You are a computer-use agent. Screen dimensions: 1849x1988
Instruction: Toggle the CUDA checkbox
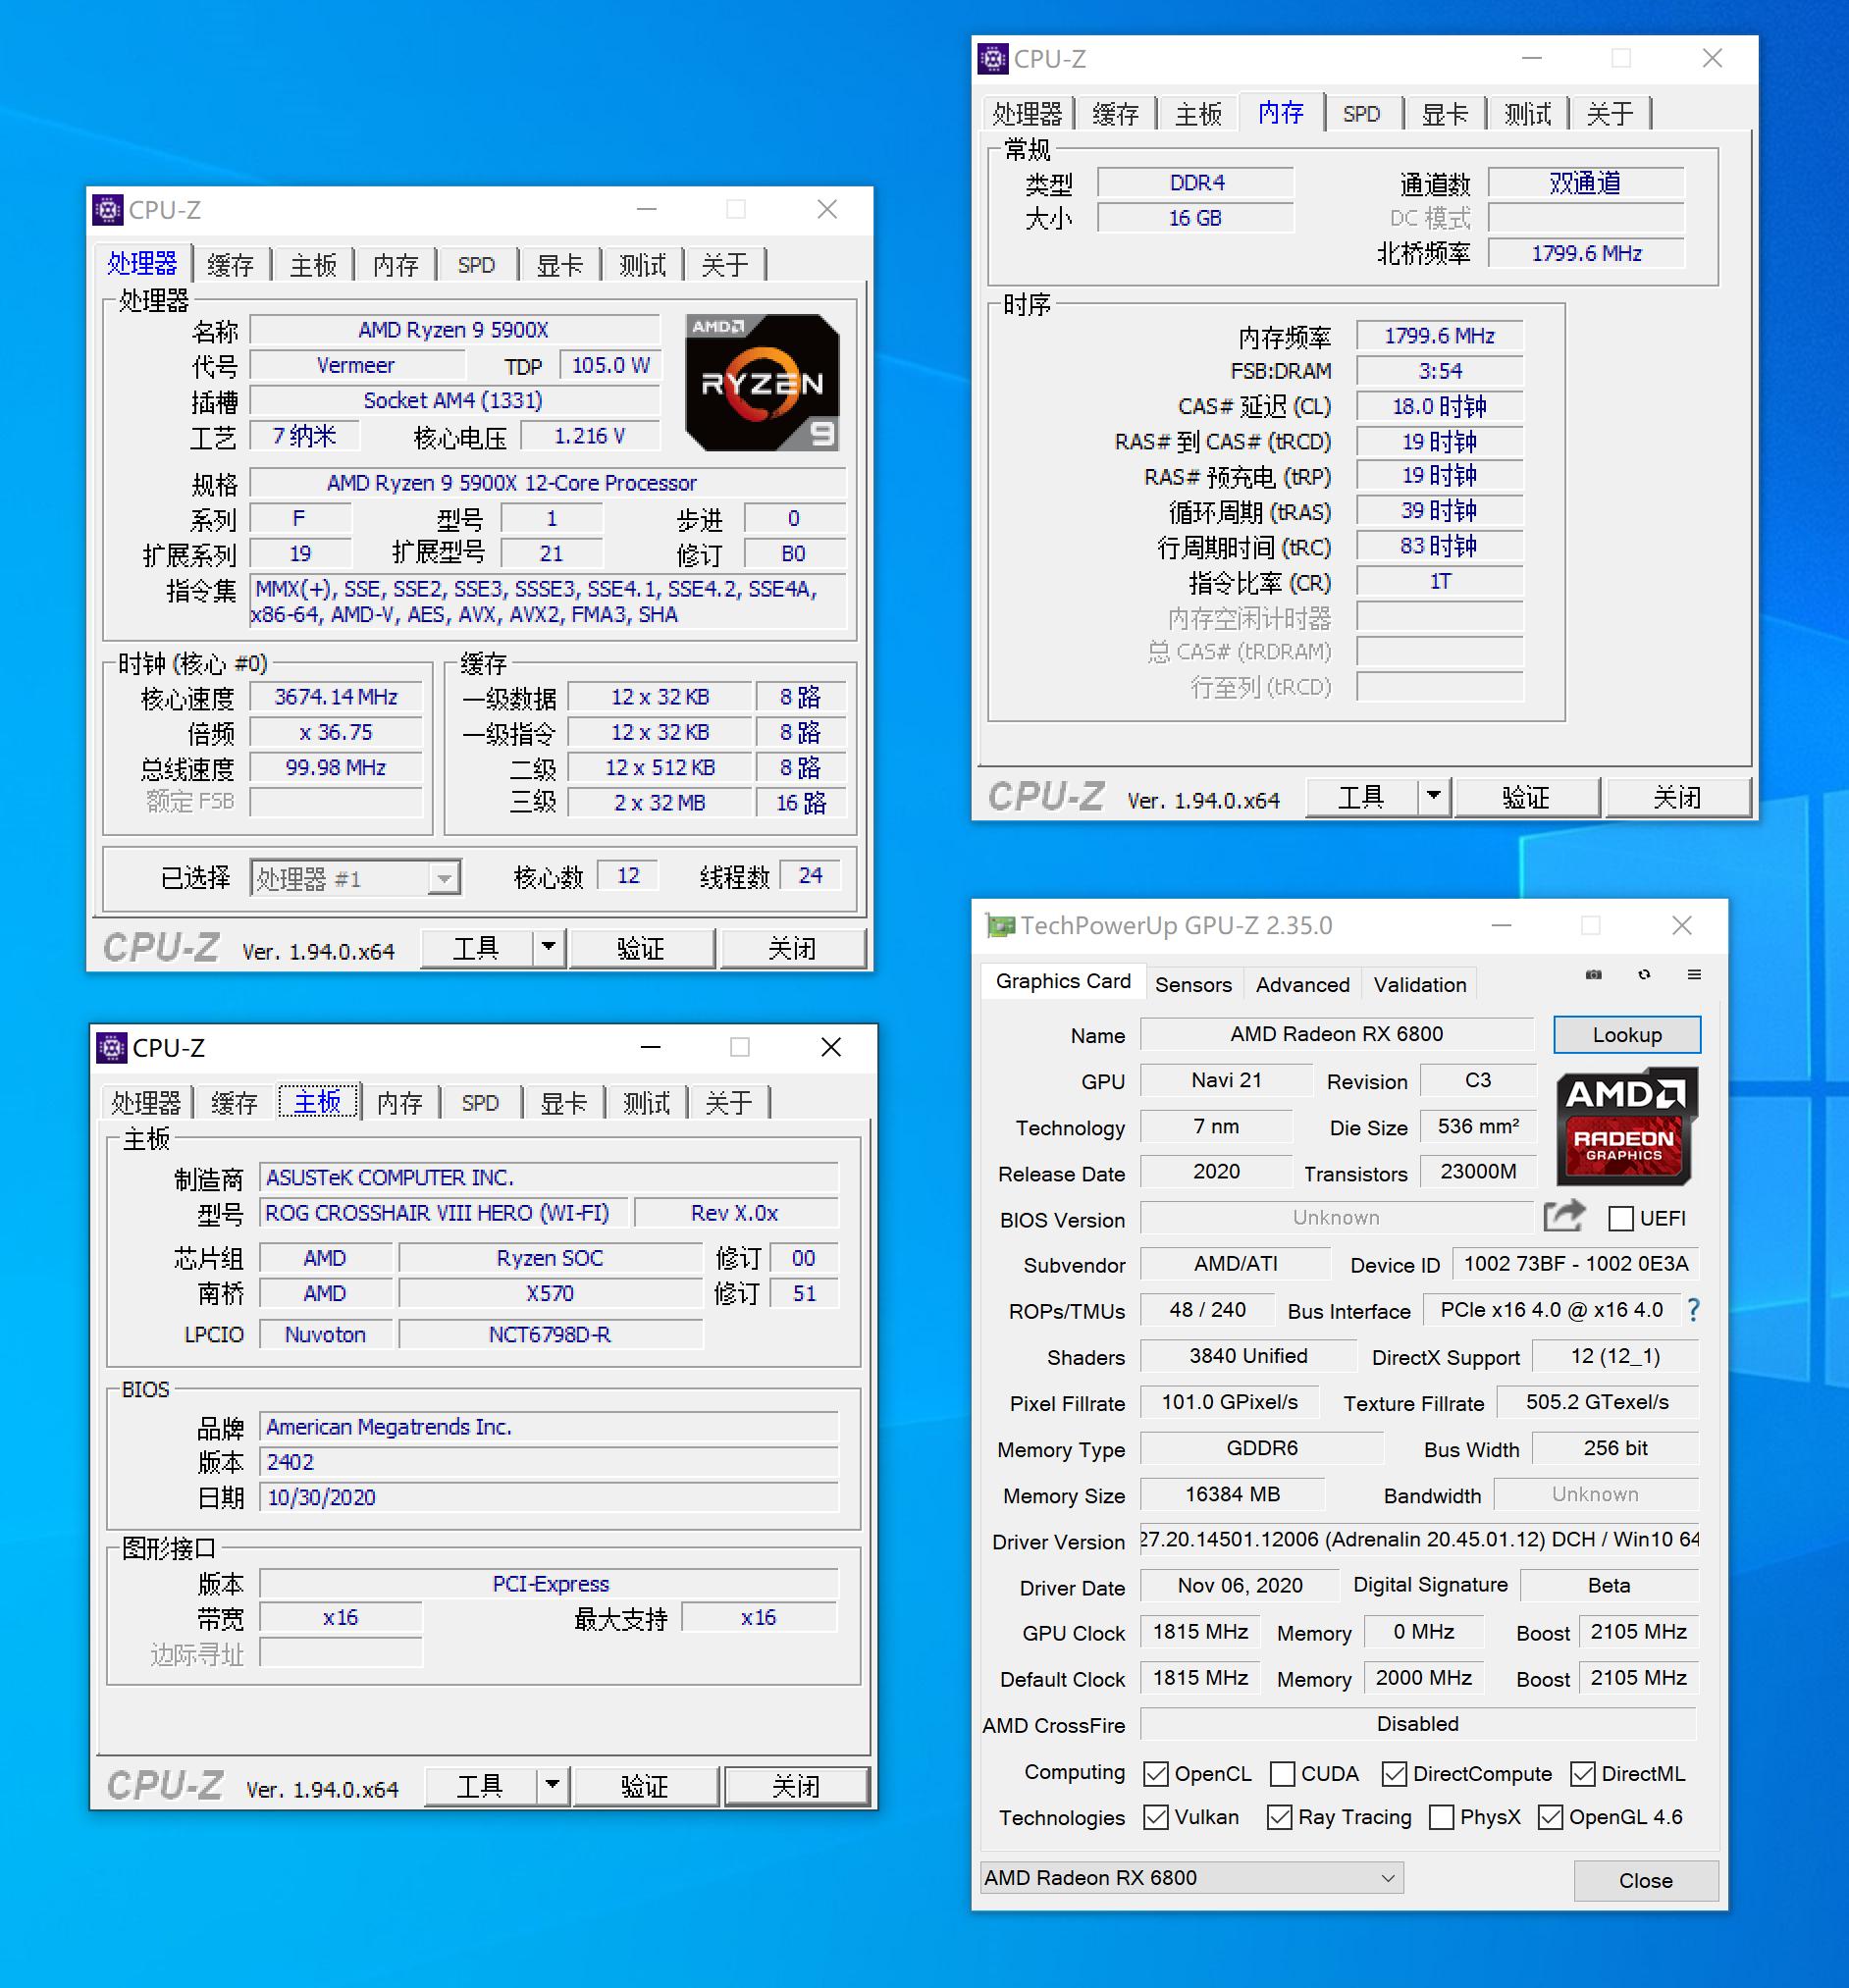1282,1773
